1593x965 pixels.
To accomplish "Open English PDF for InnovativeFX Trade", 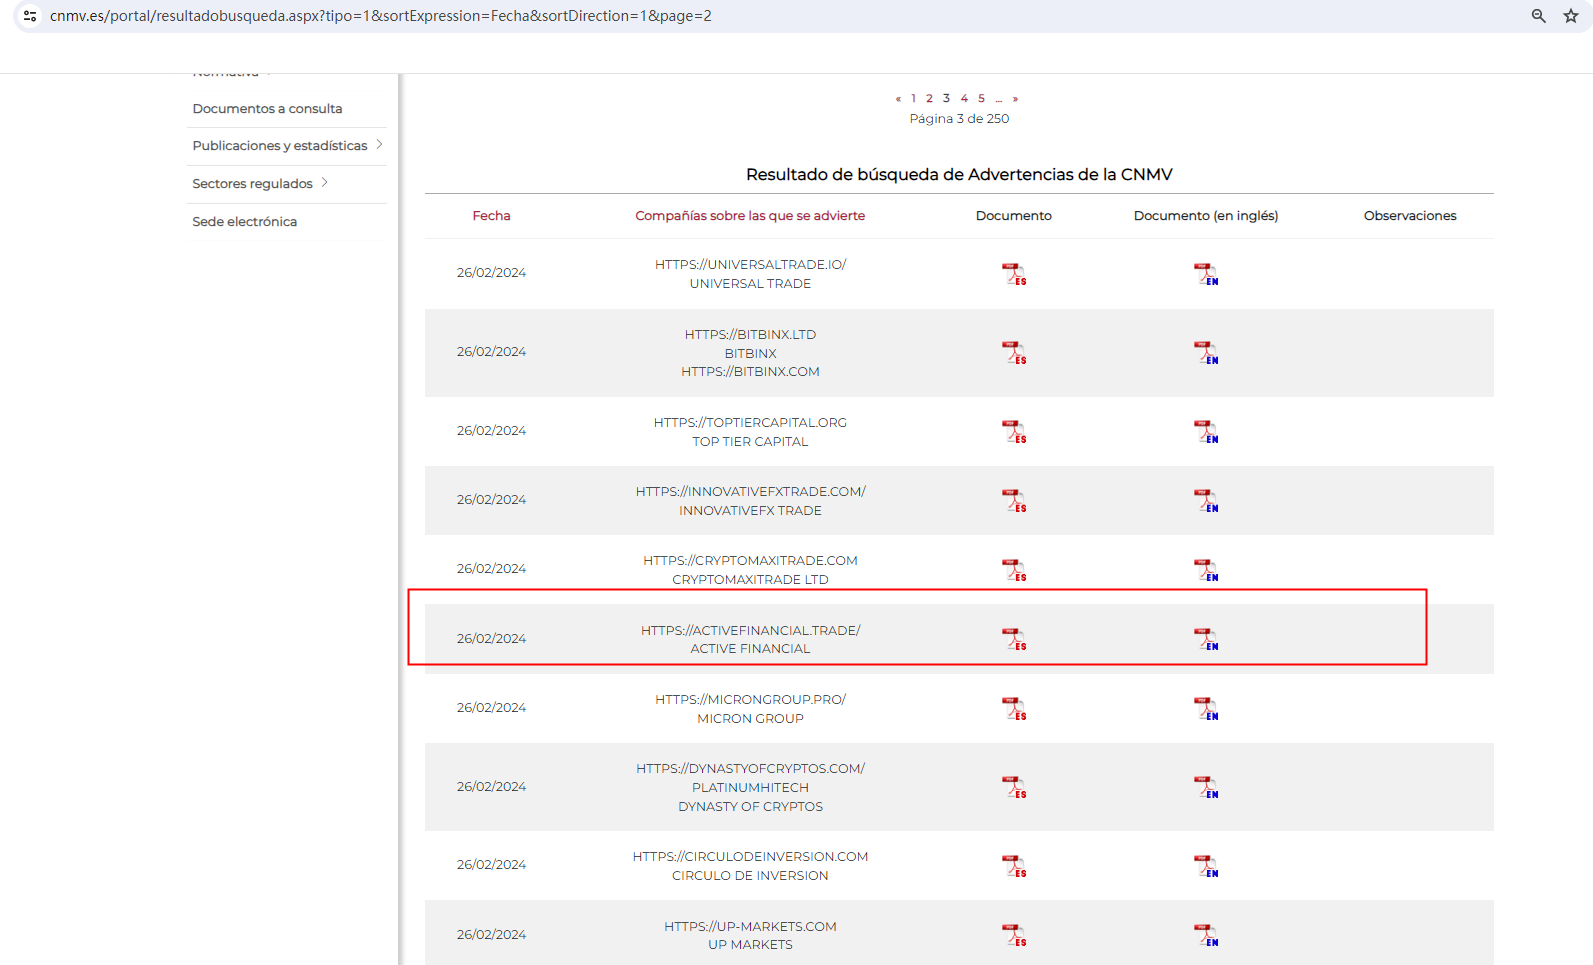I will 1205,501.
